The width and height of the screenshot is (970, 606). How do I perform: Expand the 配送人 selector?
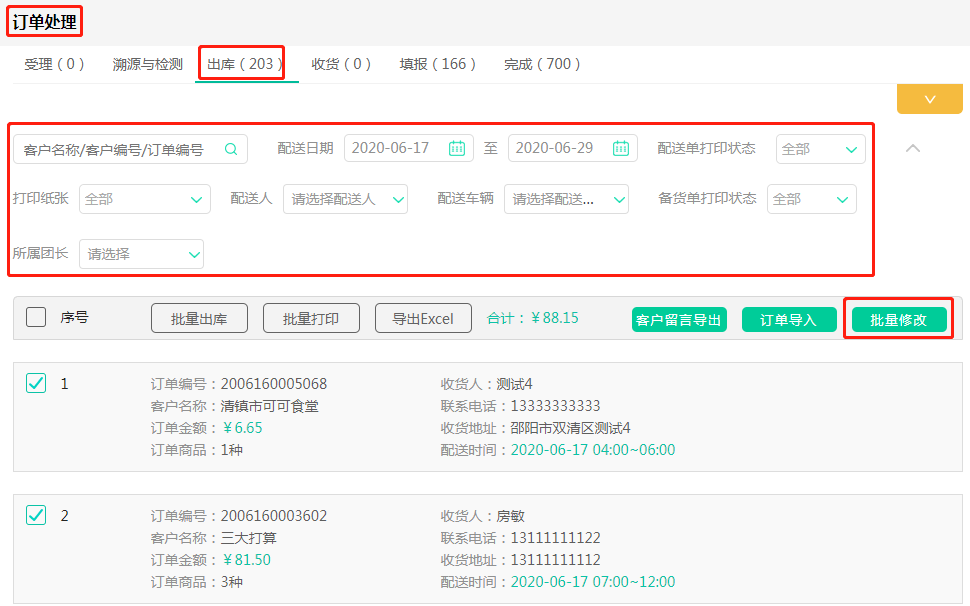(x=345, y=199)
